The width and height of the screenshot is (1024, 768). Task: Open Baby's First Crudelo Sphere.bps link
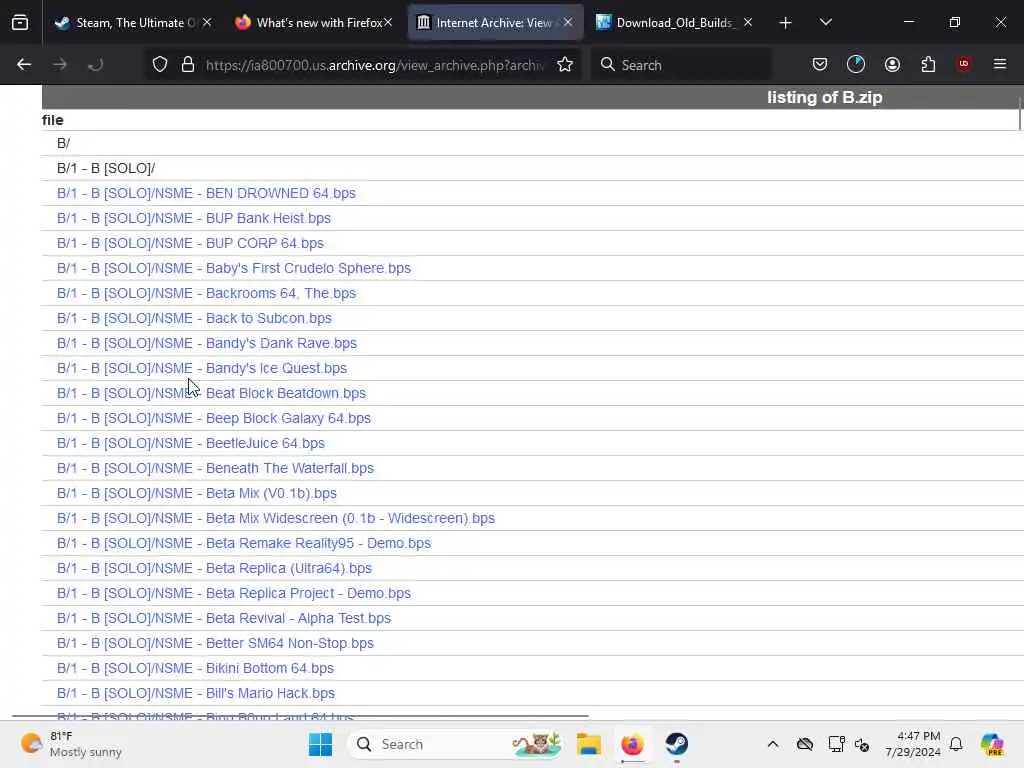coord(234,268)
